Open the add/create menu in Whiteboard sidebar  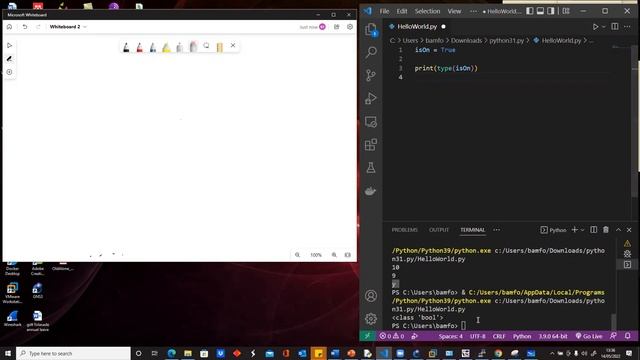click(9, 72)
